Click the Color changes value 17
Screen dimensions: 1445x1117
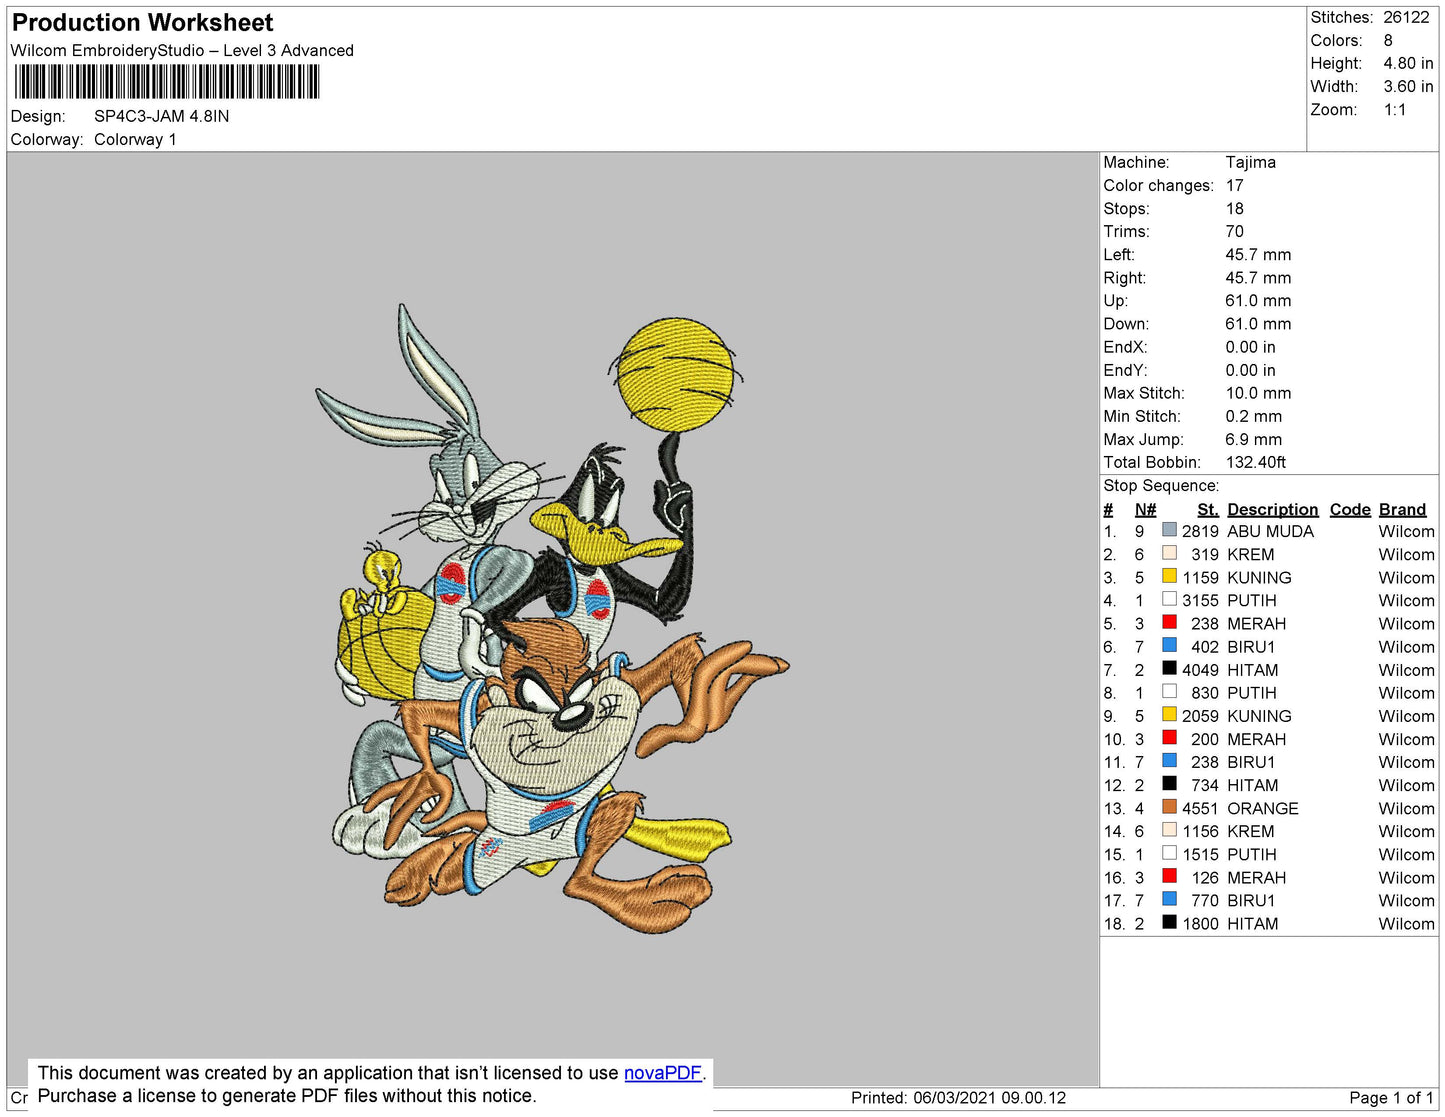coord(1234,185)
